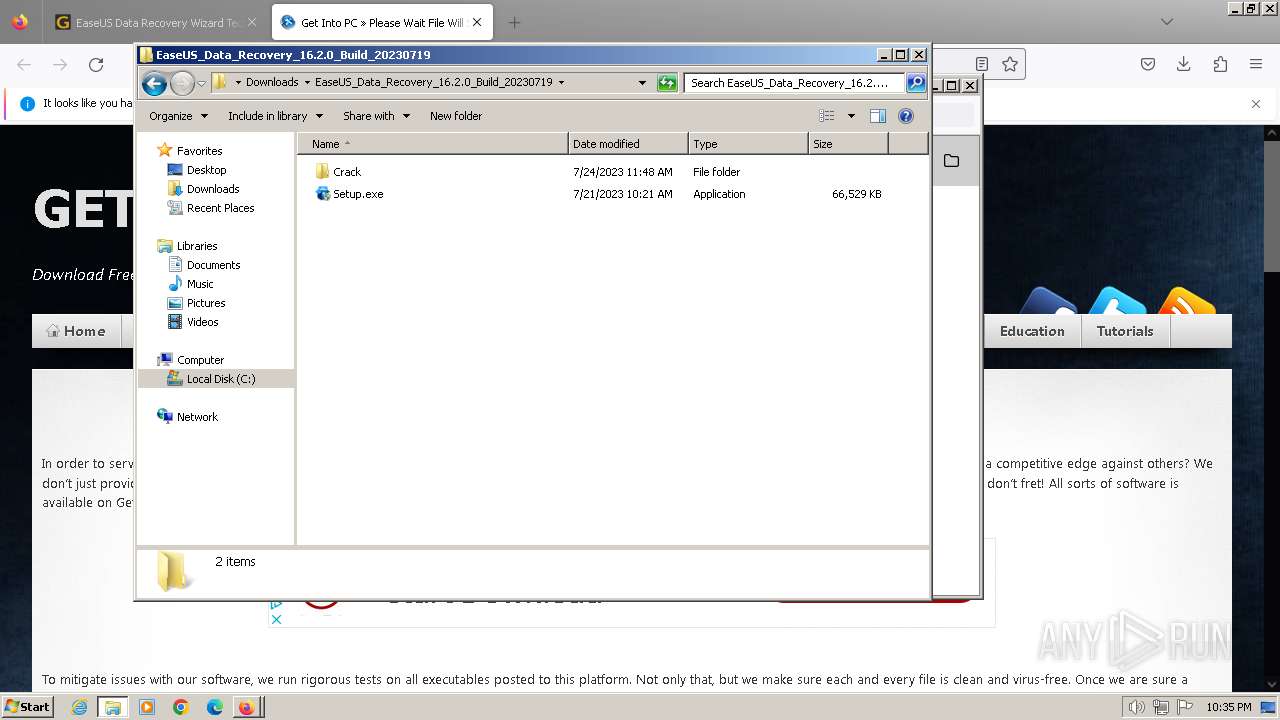Toggle the preview pane icon
This screenshot has height=720, width=1280.
[x=878, y=116]
